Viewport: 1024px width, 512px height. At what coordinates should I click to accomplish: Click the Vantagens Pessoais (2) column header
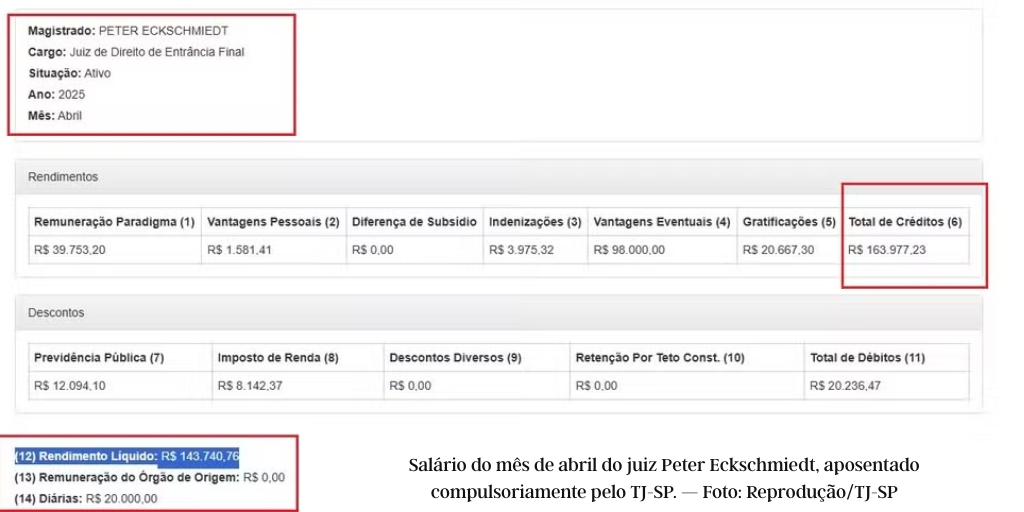pyautogui.click(x=272, y=222)
